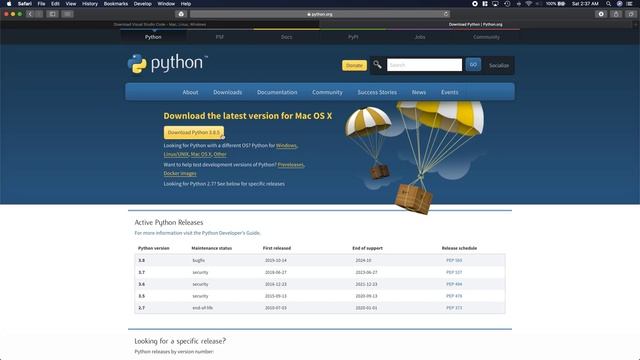Open the Help menu
Screen dimensions: 640x360
[x=186, y=4]
